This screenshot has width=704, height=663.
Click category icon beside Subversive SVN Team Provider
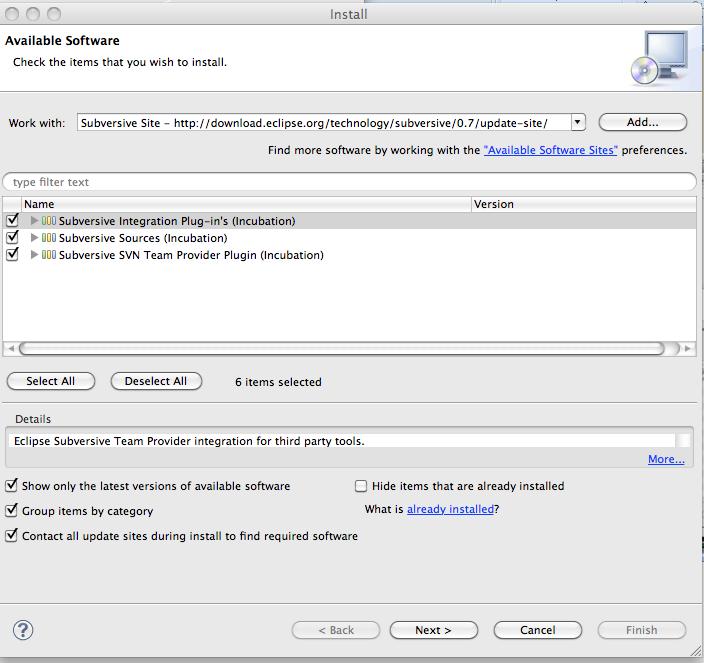pos(49,255)
